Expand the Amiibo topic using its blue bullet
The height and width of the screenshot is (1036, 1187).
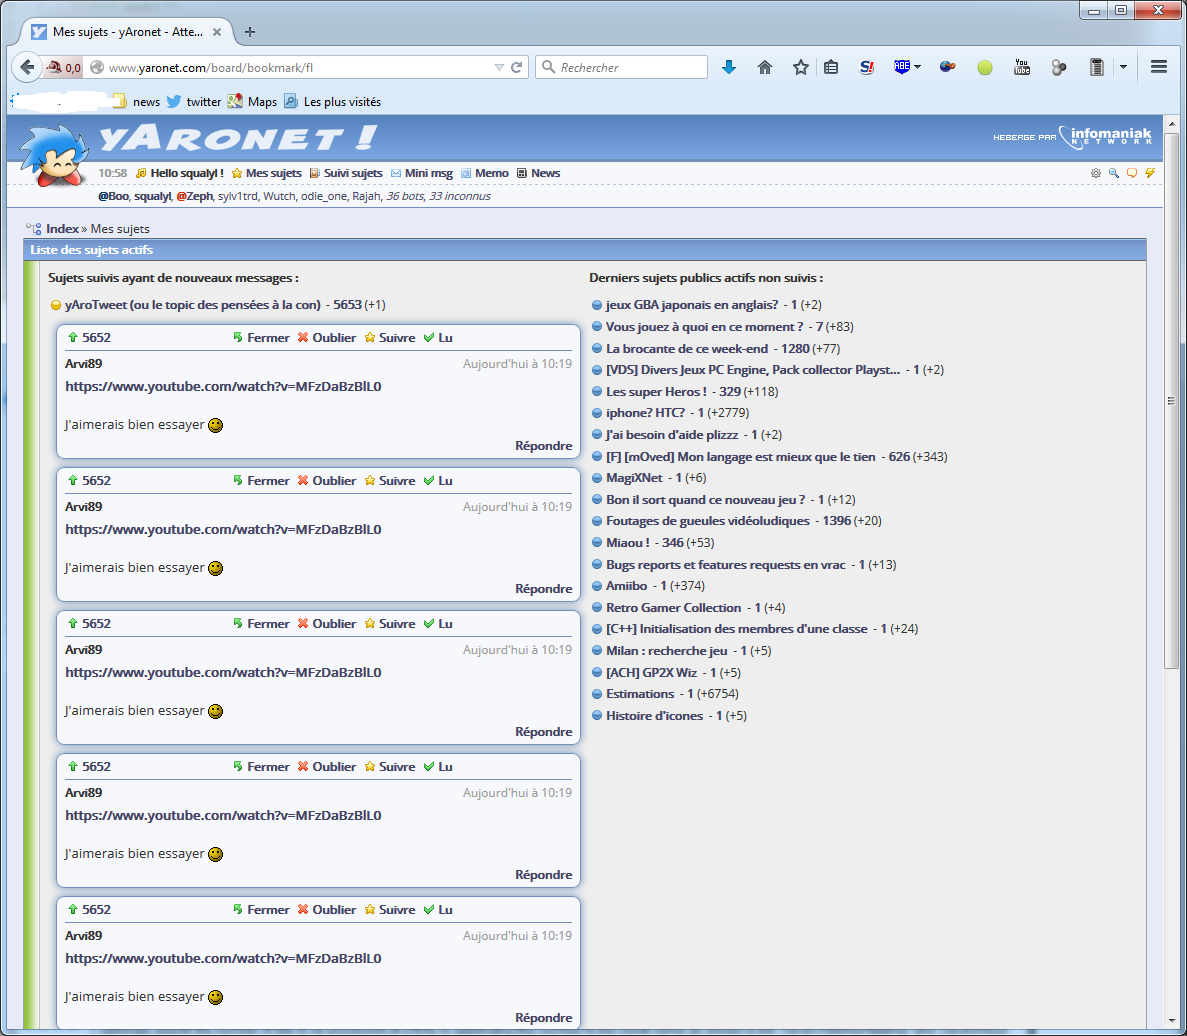point(597,586)
